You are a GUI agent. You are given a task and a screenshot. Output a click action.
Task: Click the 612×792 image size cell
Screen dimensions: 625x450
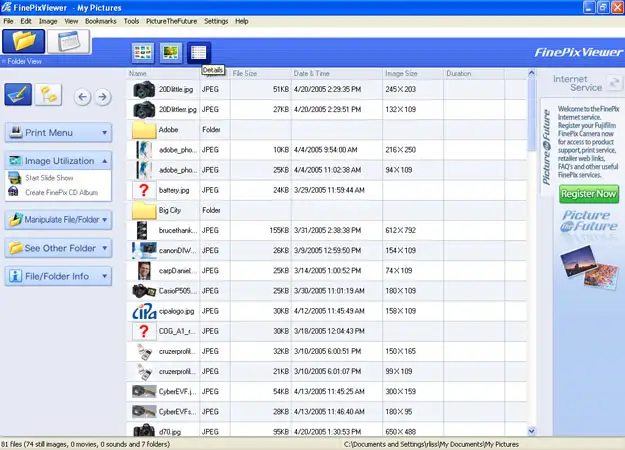click(401, 230)
